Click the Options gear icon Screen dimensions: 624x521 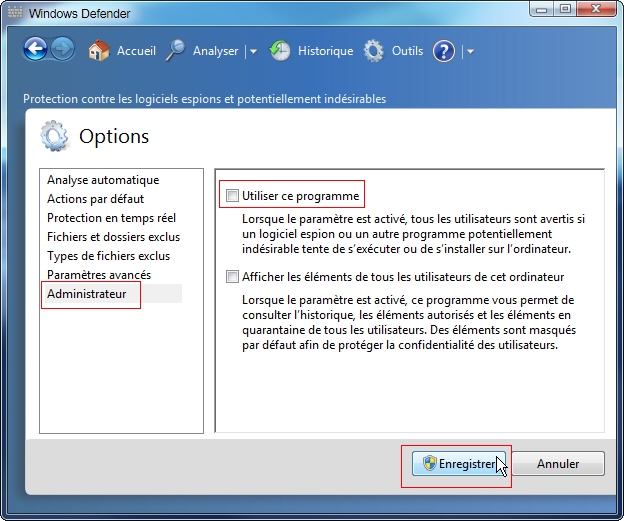point(55,136)
